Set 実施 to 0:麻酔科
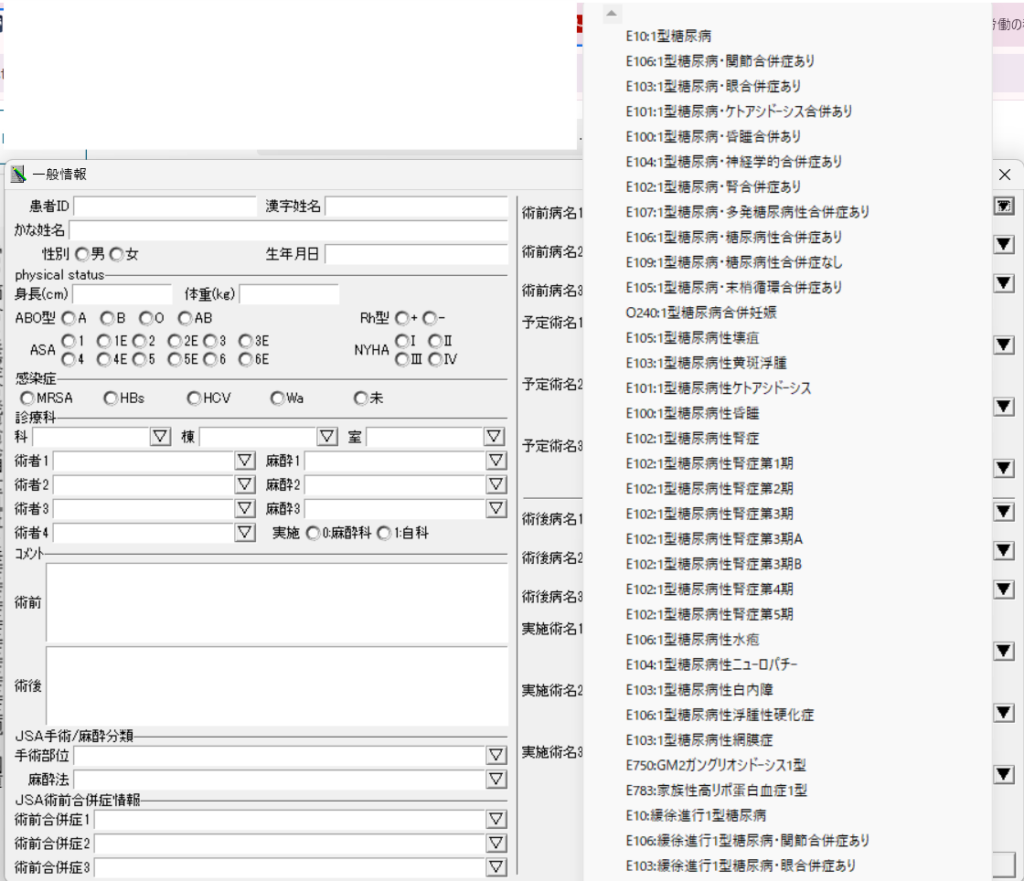Image resolution: width=1024 pixels, height=881 pixels. click(313, 533)
